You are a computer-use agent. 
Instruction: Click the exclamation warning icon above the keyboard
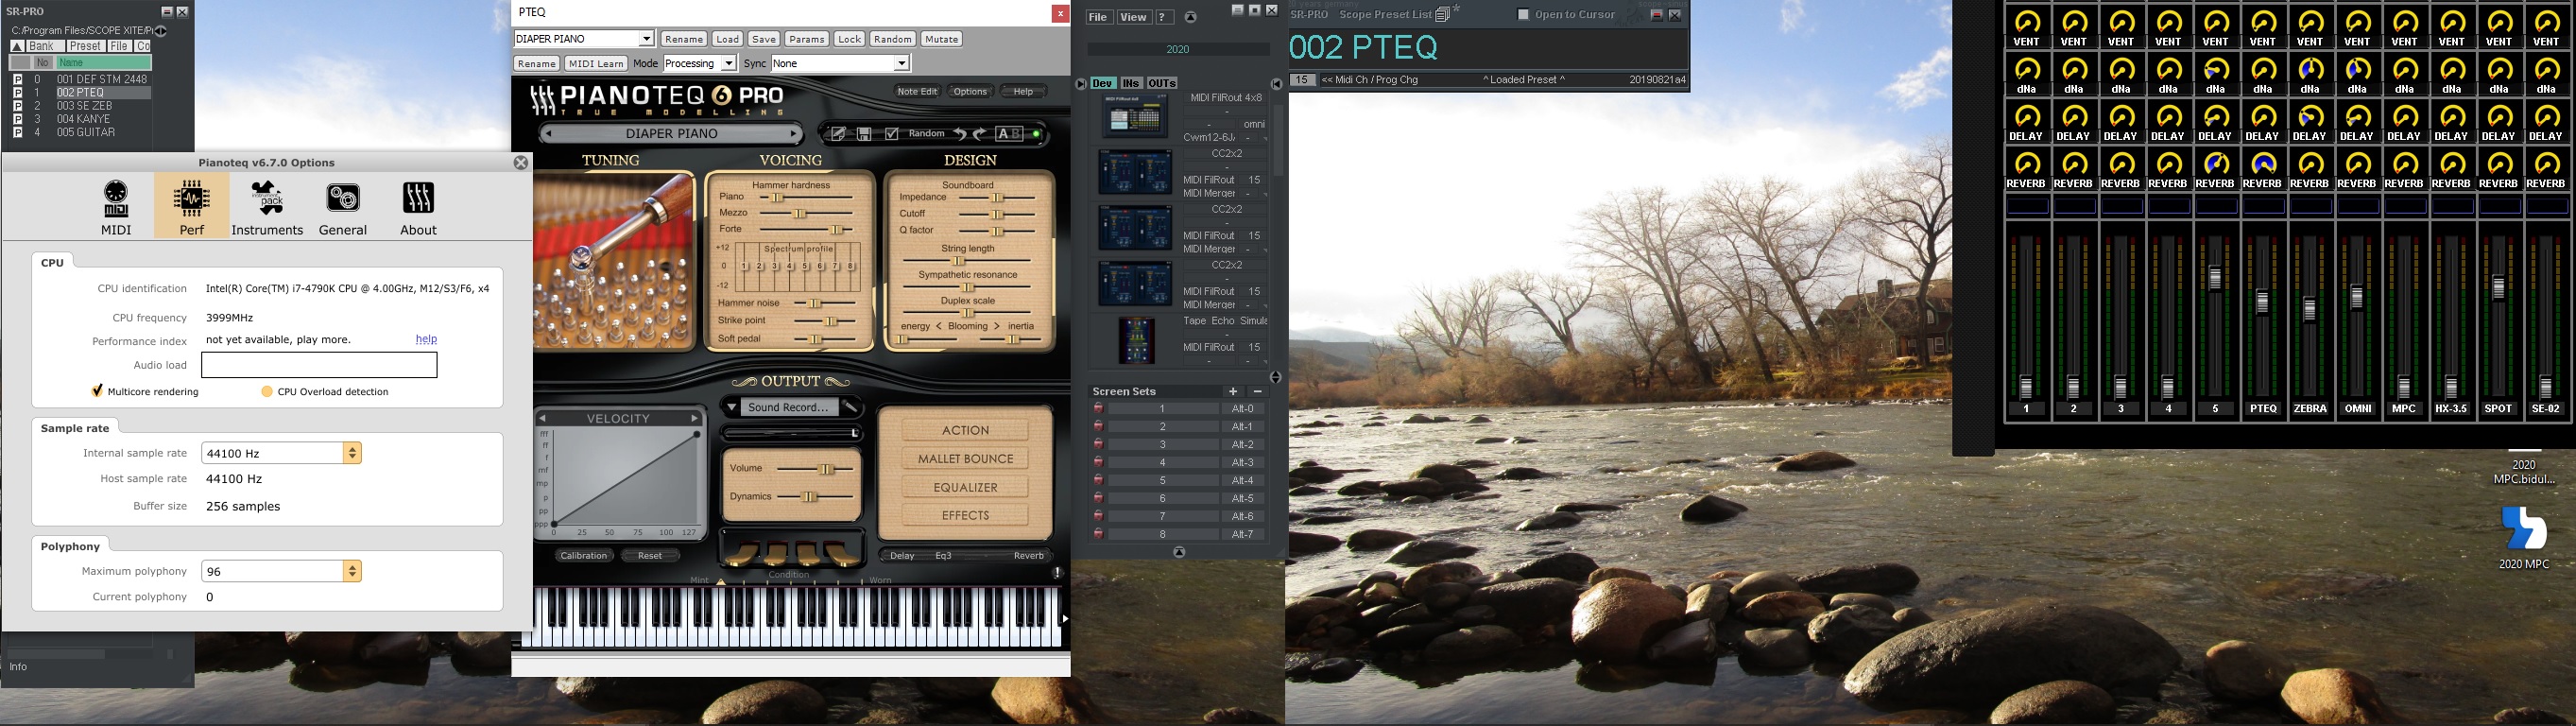(1057, 572)
